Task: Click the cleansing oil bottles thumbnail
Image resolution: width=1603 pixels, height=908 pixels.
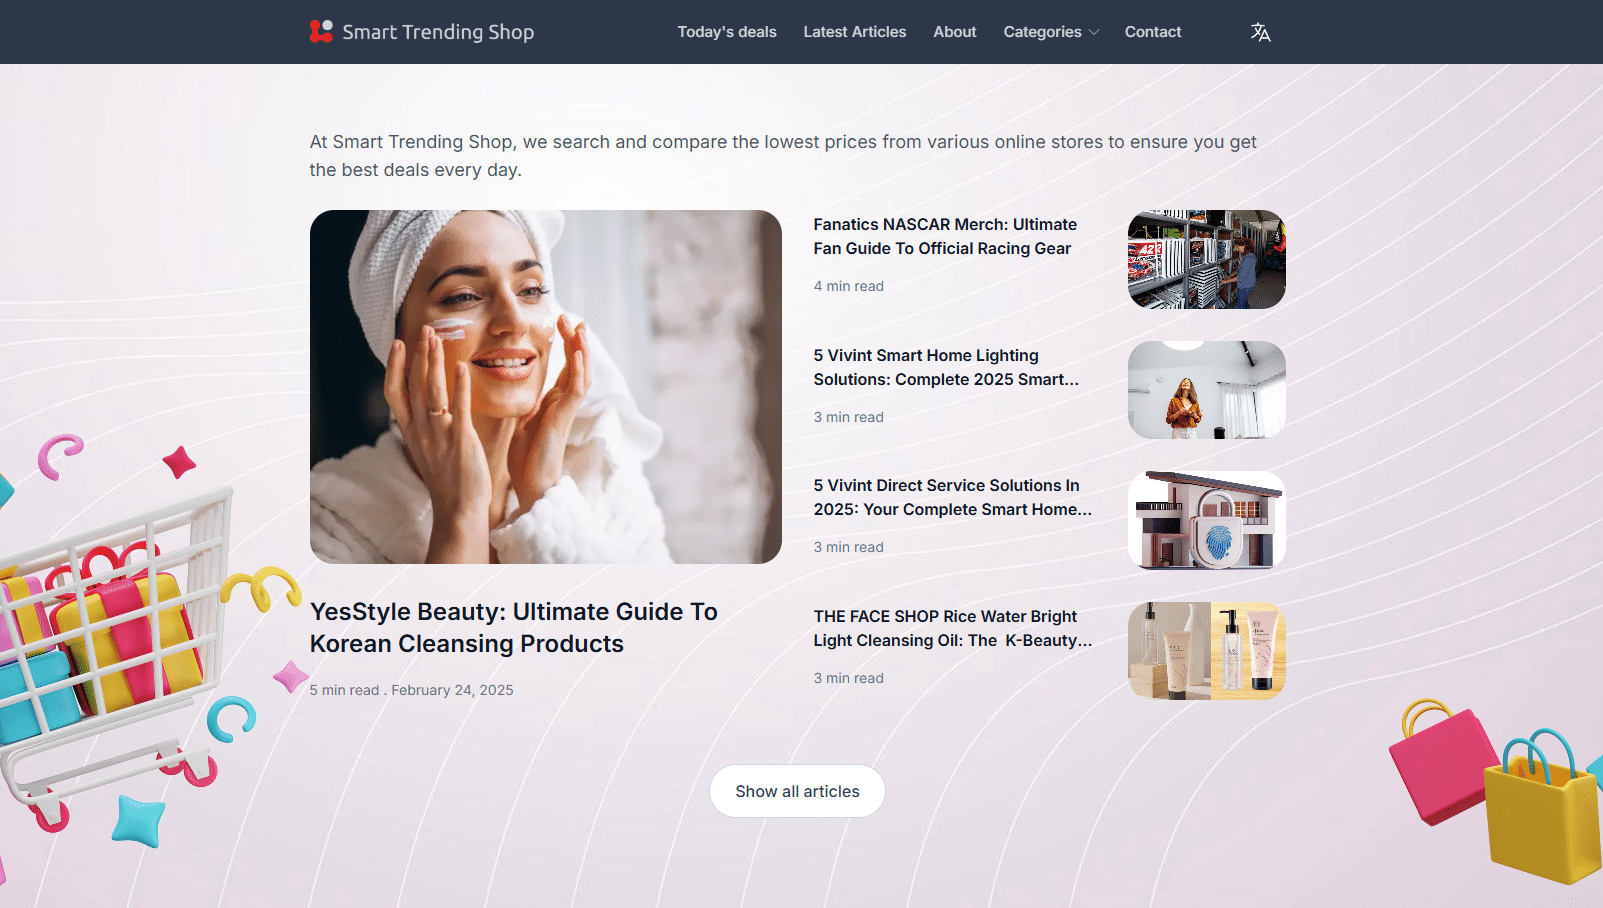Action: (1206, 651)
